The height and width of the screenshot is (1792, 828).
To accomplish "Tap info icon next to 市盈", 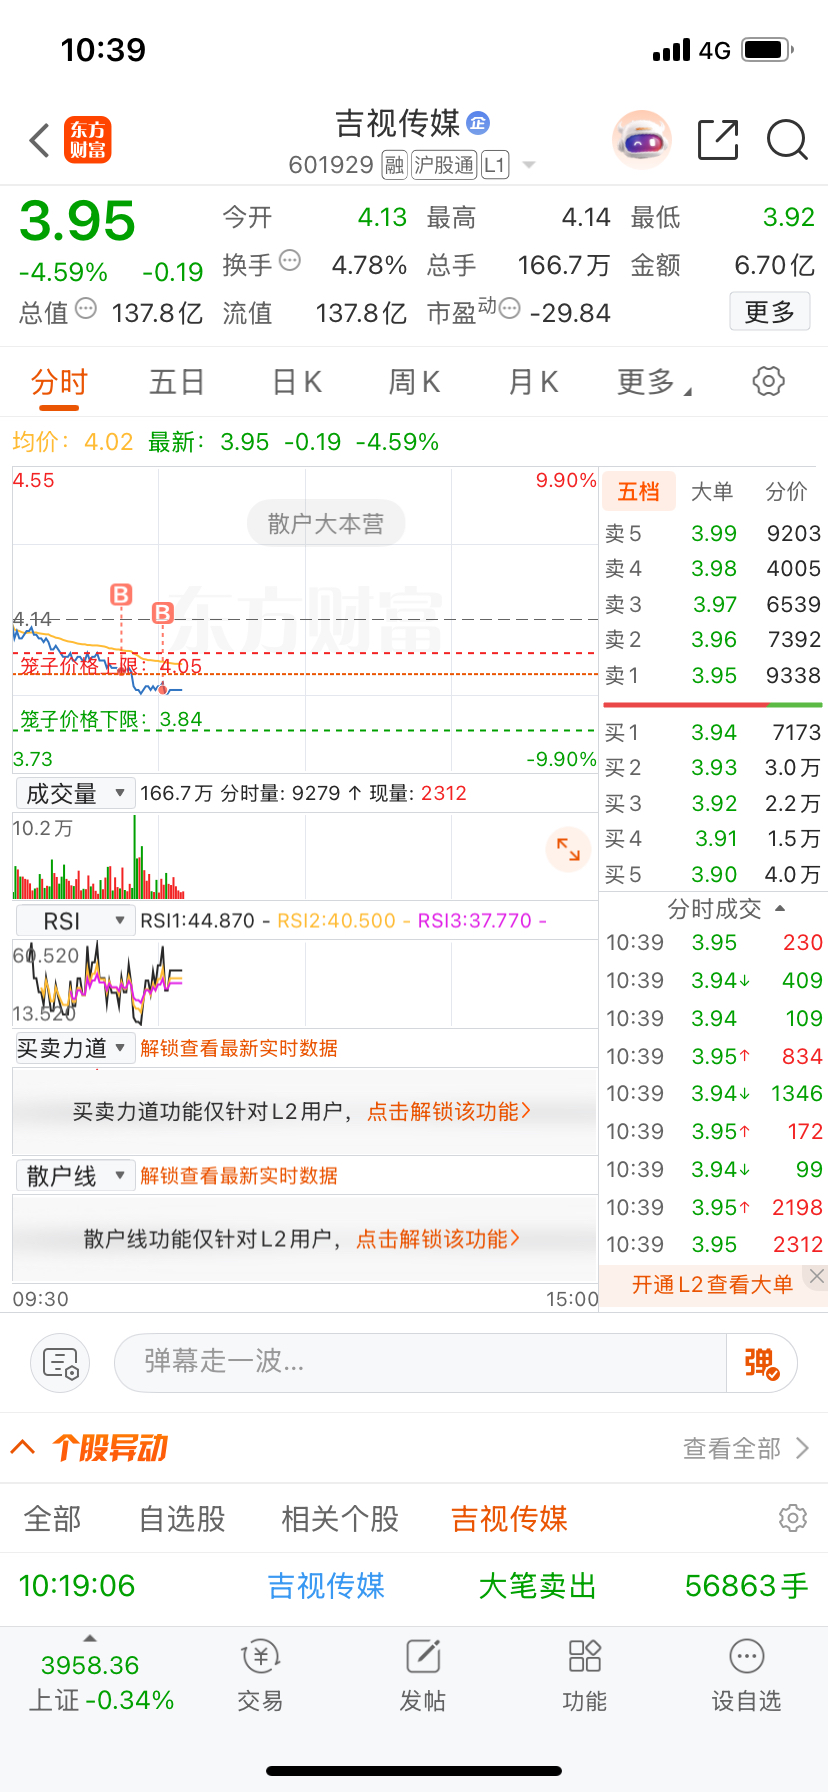I will pyautogui.click(x=509, y=309).
